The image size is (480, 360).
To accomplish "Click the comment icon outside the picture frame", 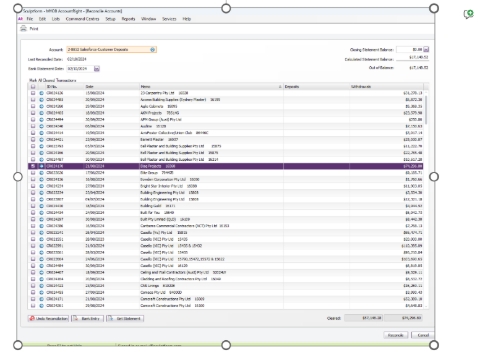I will [x=468, y=14].
